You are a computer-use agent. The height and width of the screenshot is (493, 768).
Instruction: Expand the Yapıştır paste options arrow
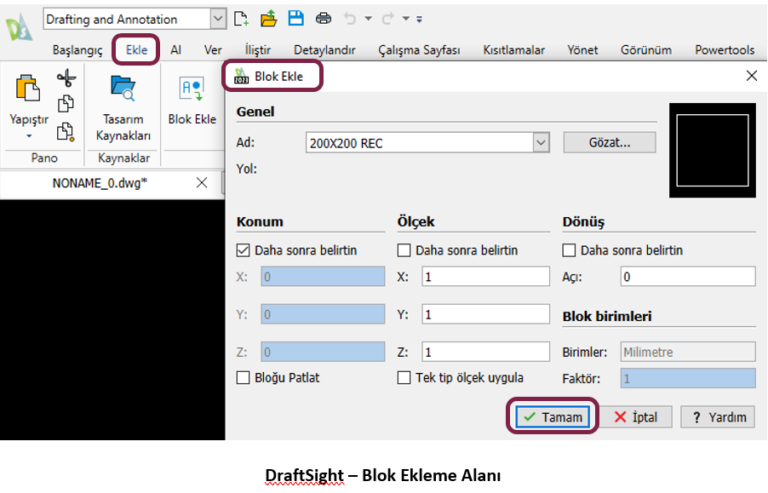pos(29,135)
